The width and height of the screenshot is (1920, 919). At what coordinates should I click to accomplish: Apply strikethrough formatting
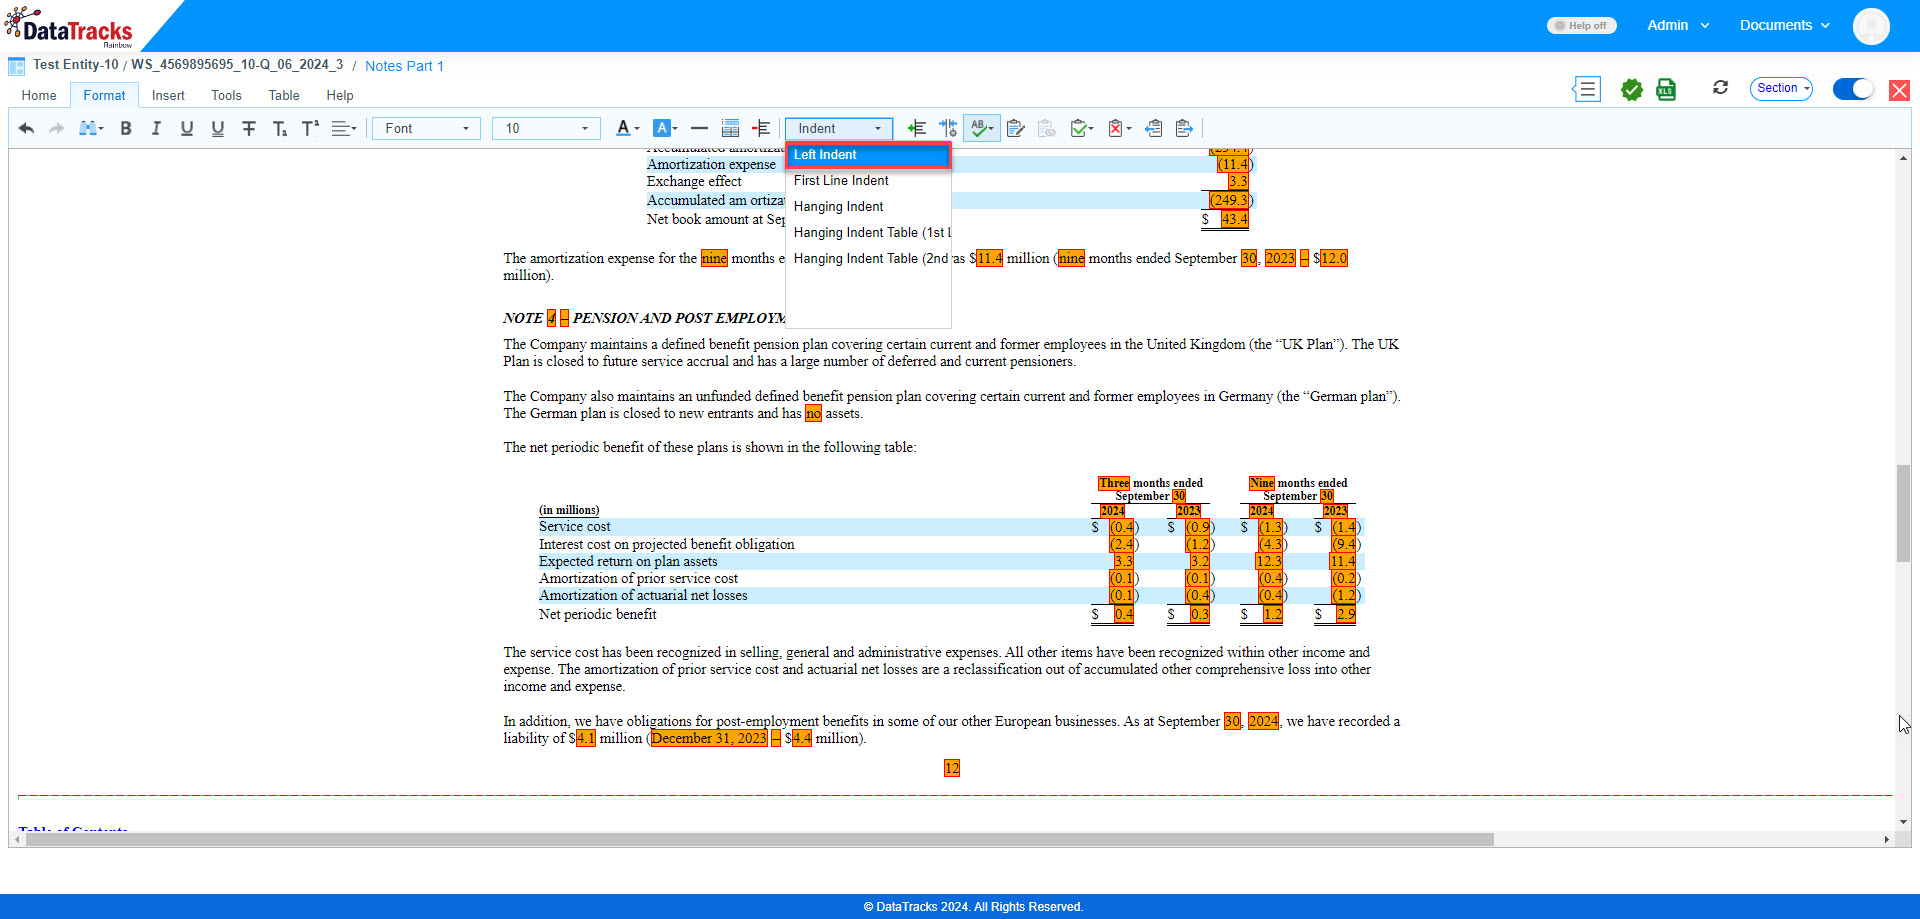tap(249, 128)
